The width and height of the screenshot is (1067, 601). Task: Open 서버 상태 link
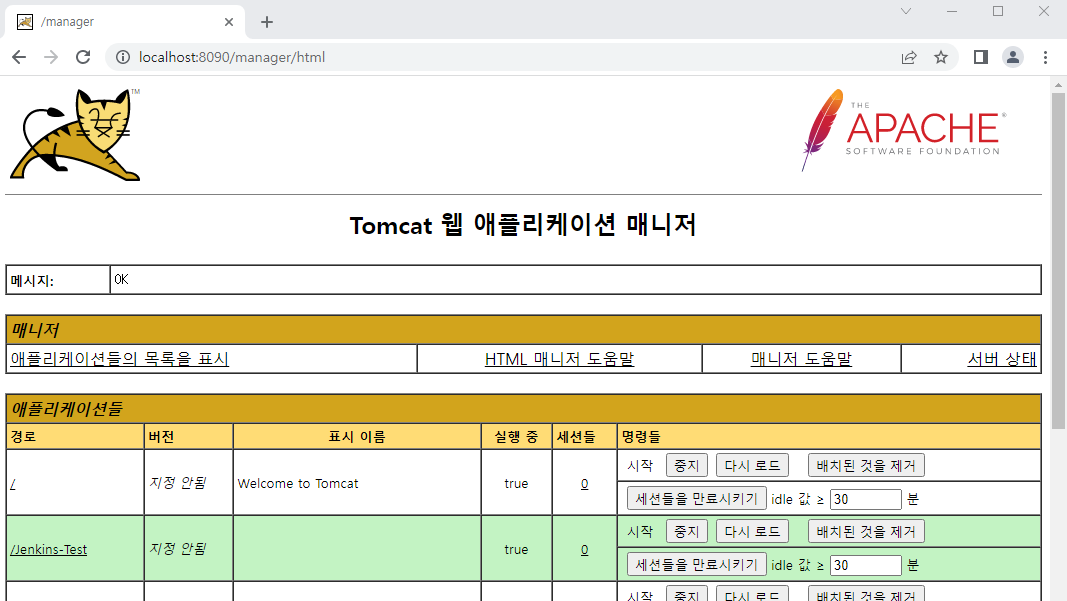tap(1002, 359)
